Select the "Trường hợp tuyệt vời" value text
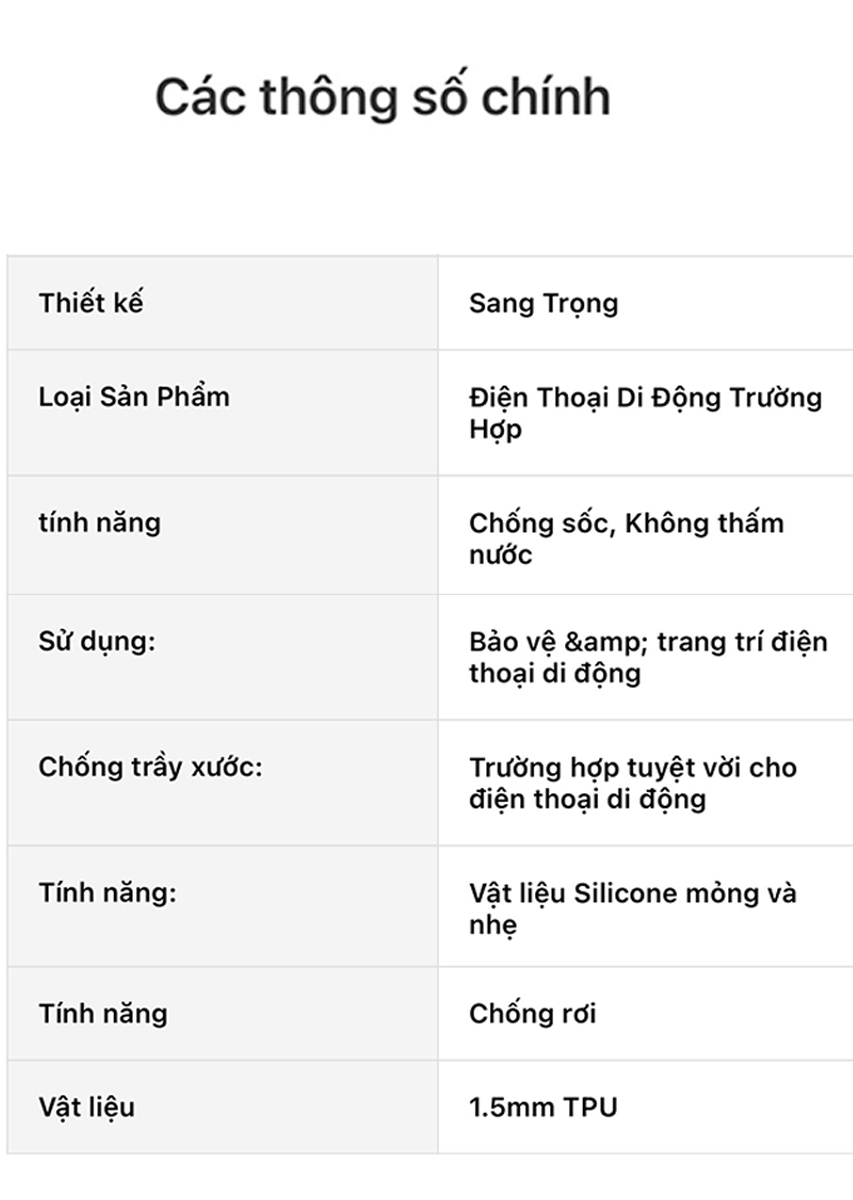The width and height of the screenshot is (853, 1200). pyautogui.click(x=632, y=782)
